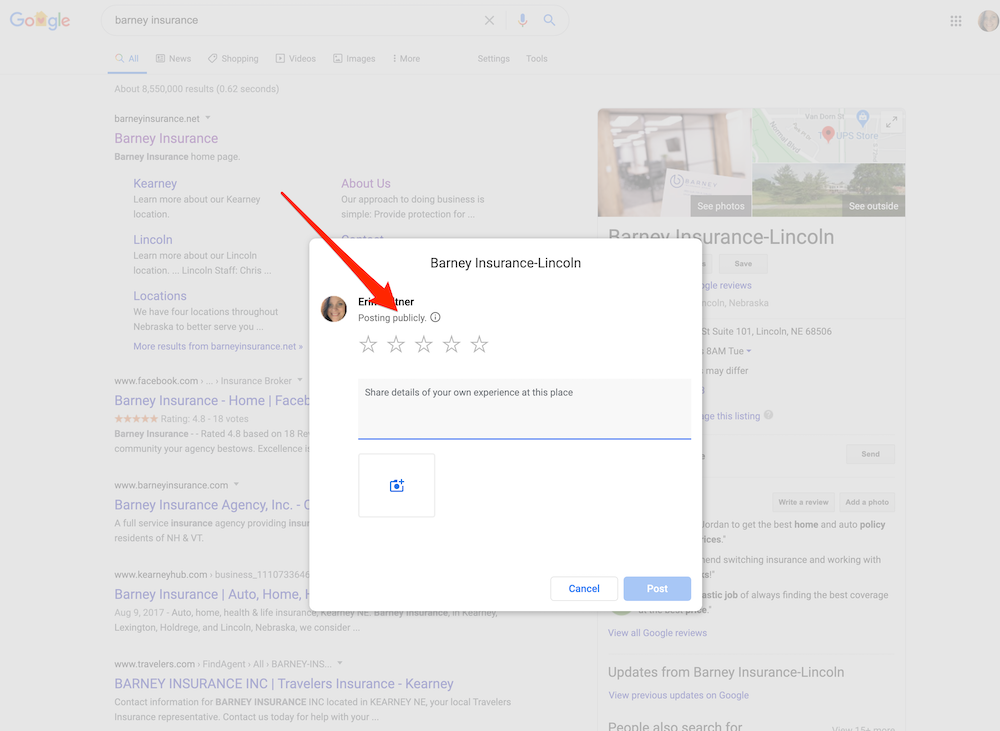Choose the third rating star
Viewport: 1000px width, 731px height.
pos(423,344)
